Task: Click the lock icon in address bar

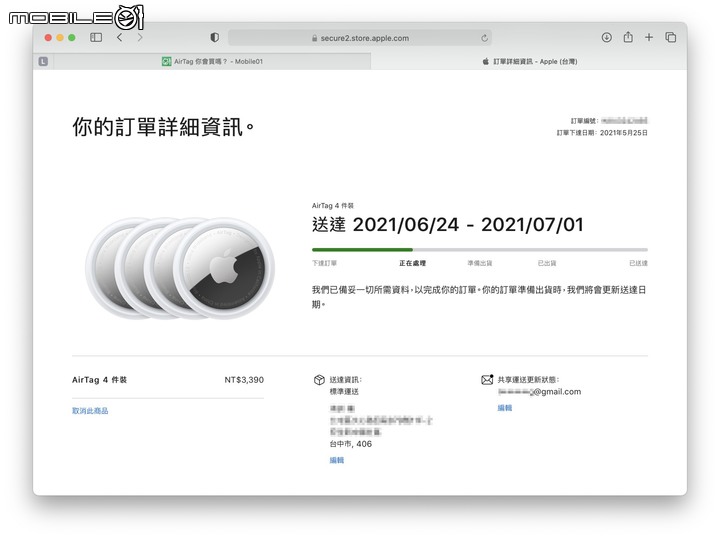Action: pyautogui.click(x=315, y=38)
